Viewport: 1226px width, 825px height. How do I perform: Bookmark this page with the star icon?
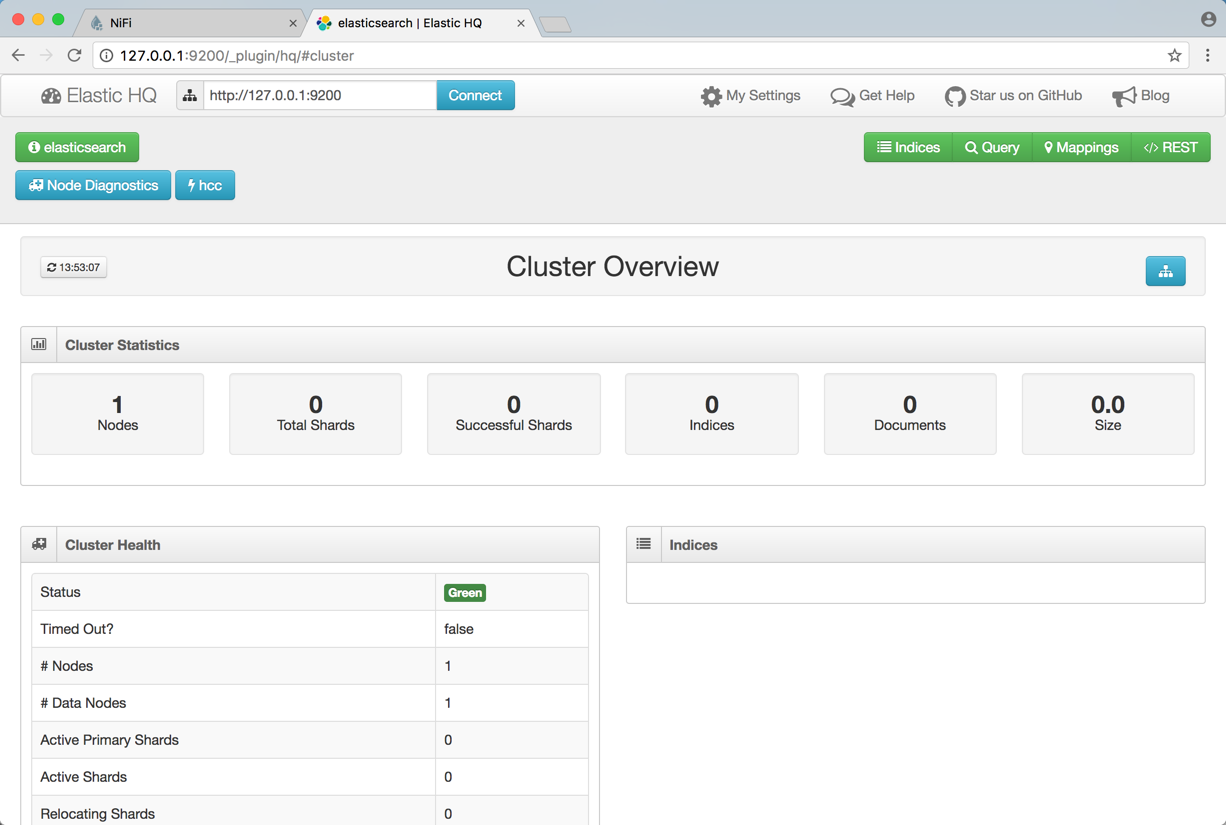click(x=1175, y=55)
